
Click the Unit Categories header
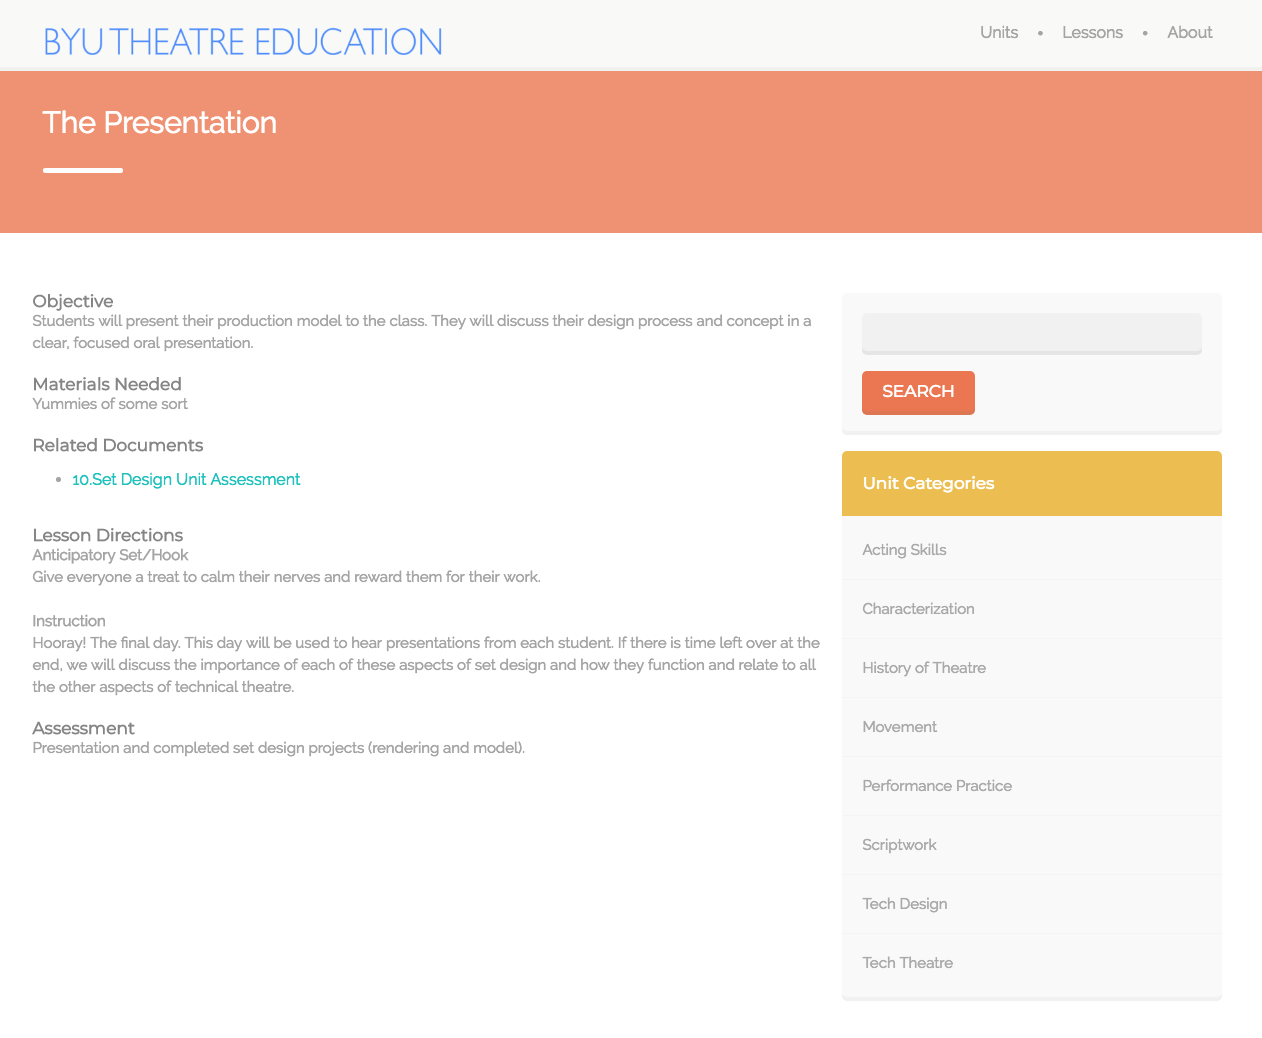pos(928,483)
